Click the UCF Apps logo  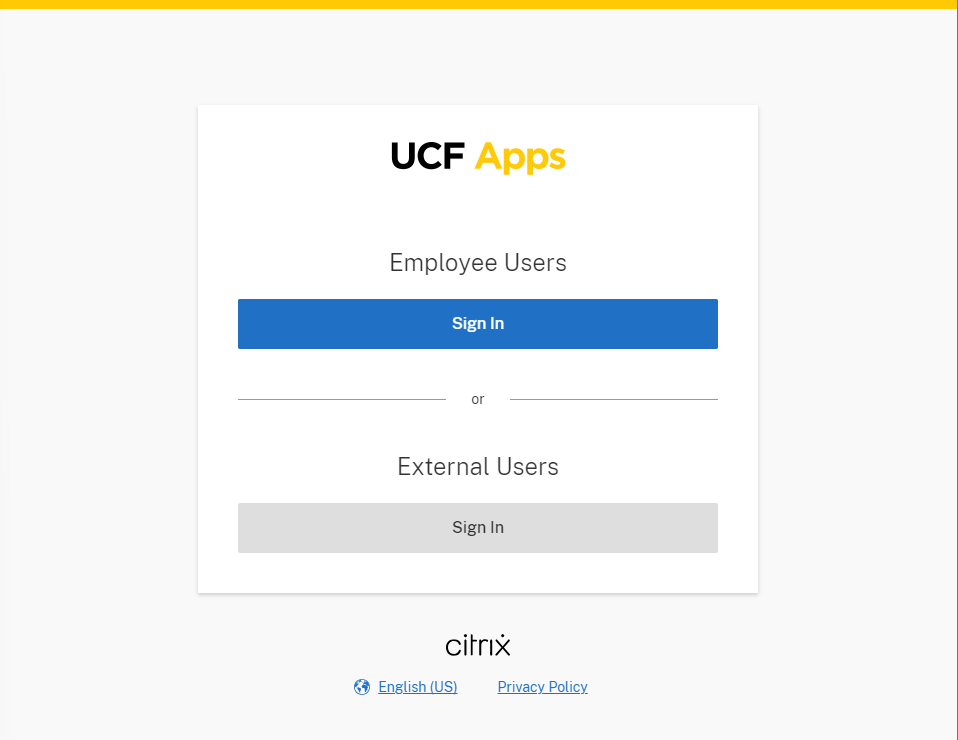[478, 157]
